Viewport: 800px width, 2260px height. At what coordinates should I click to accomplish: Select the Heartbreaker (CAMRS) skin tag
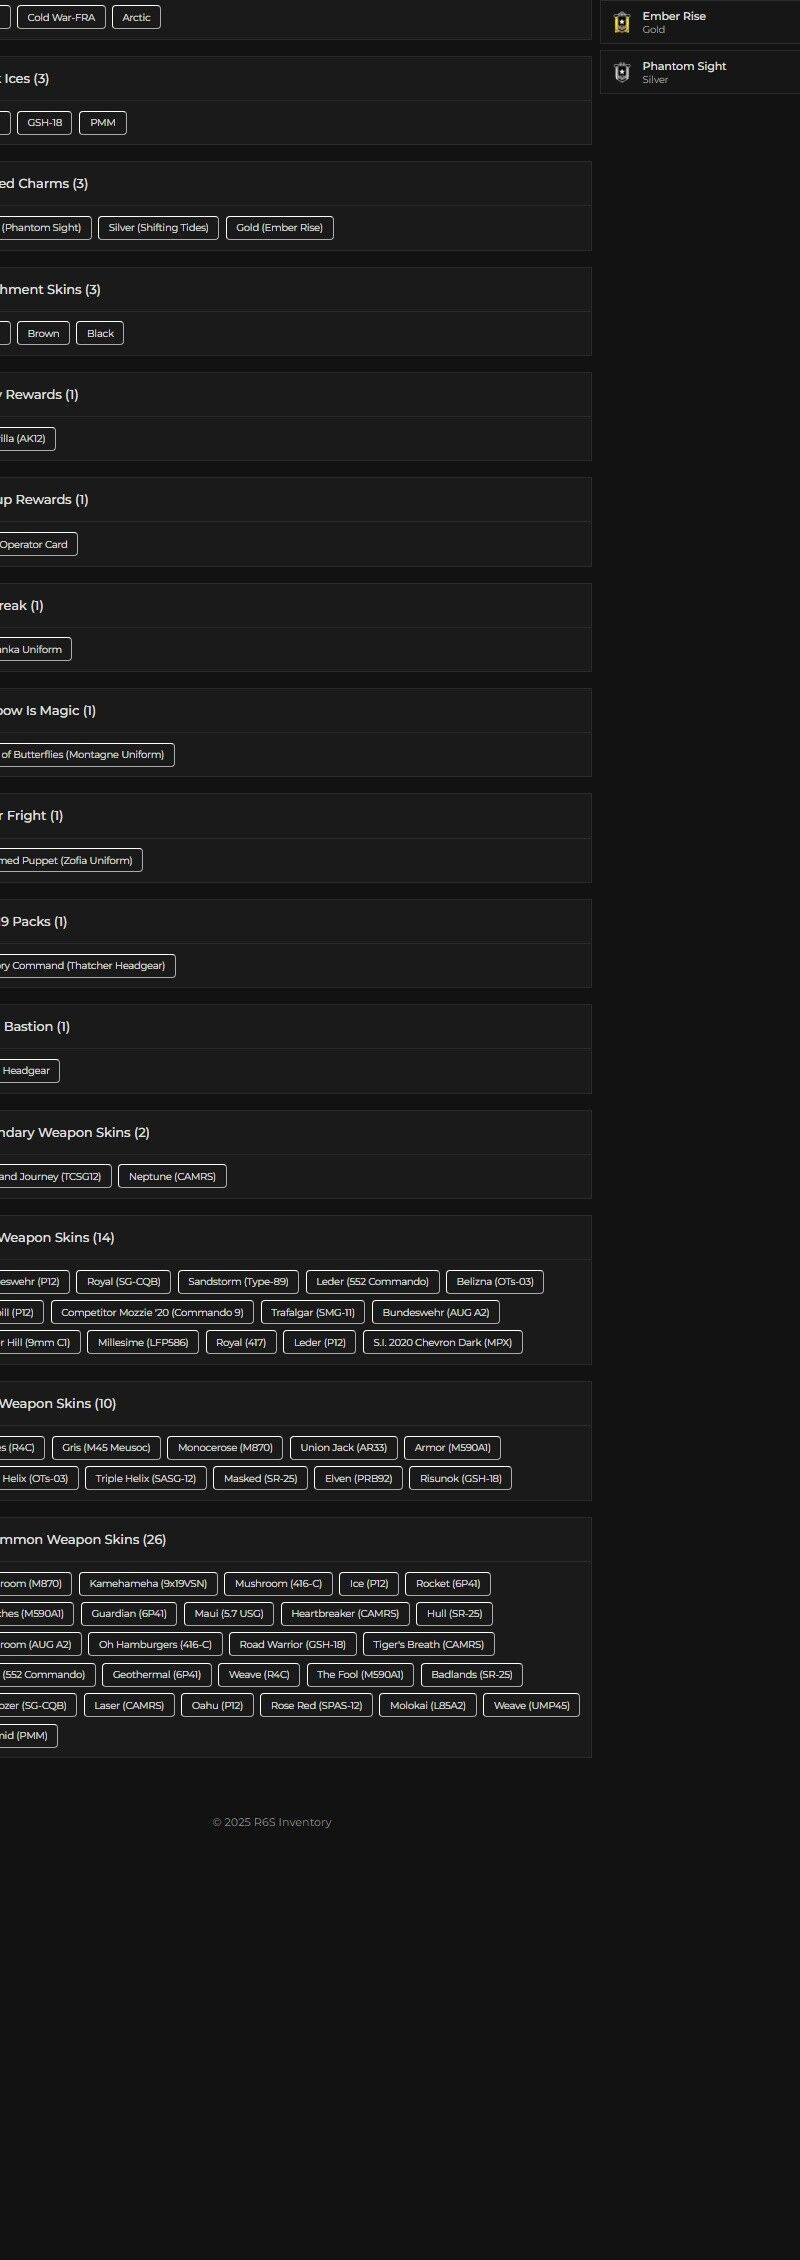(345, 1613)
